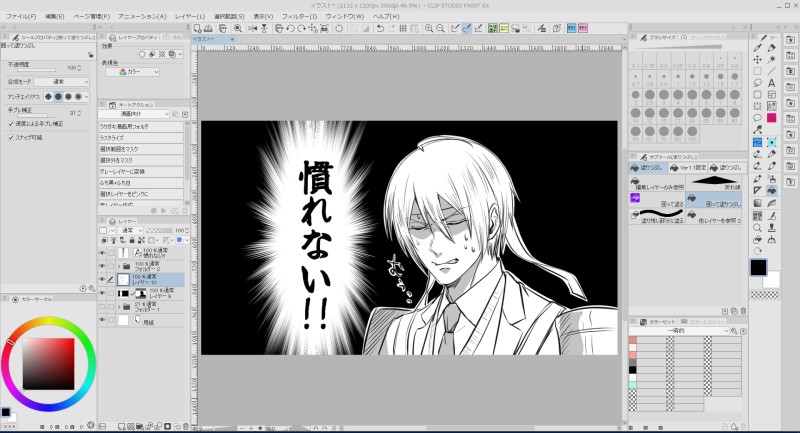
Task: Select the Text tool marked A
Action: [x=771, y=83]
